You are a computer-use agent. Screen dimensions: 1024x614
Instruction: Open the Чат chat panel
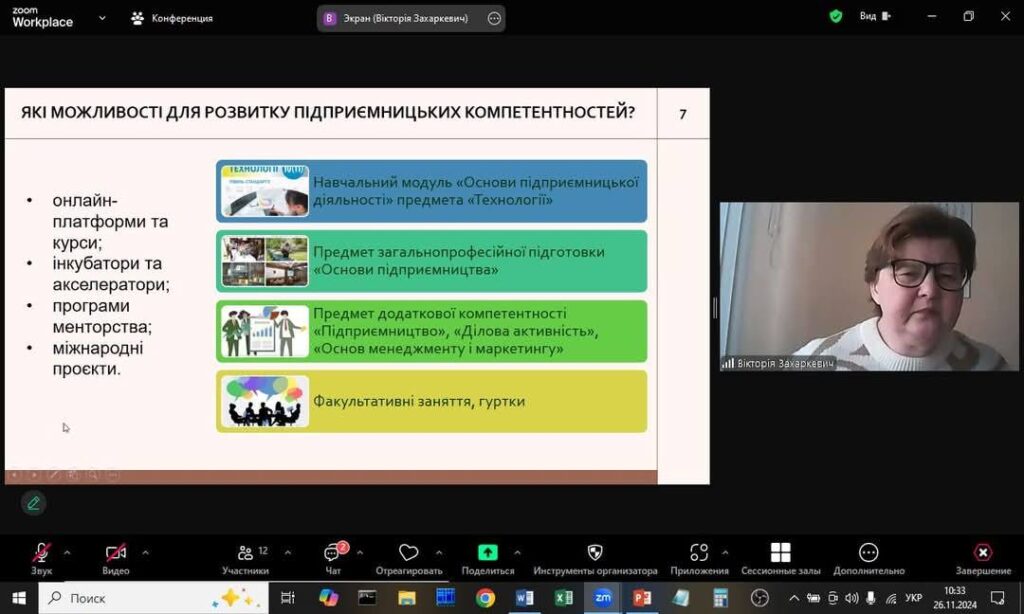332,553
